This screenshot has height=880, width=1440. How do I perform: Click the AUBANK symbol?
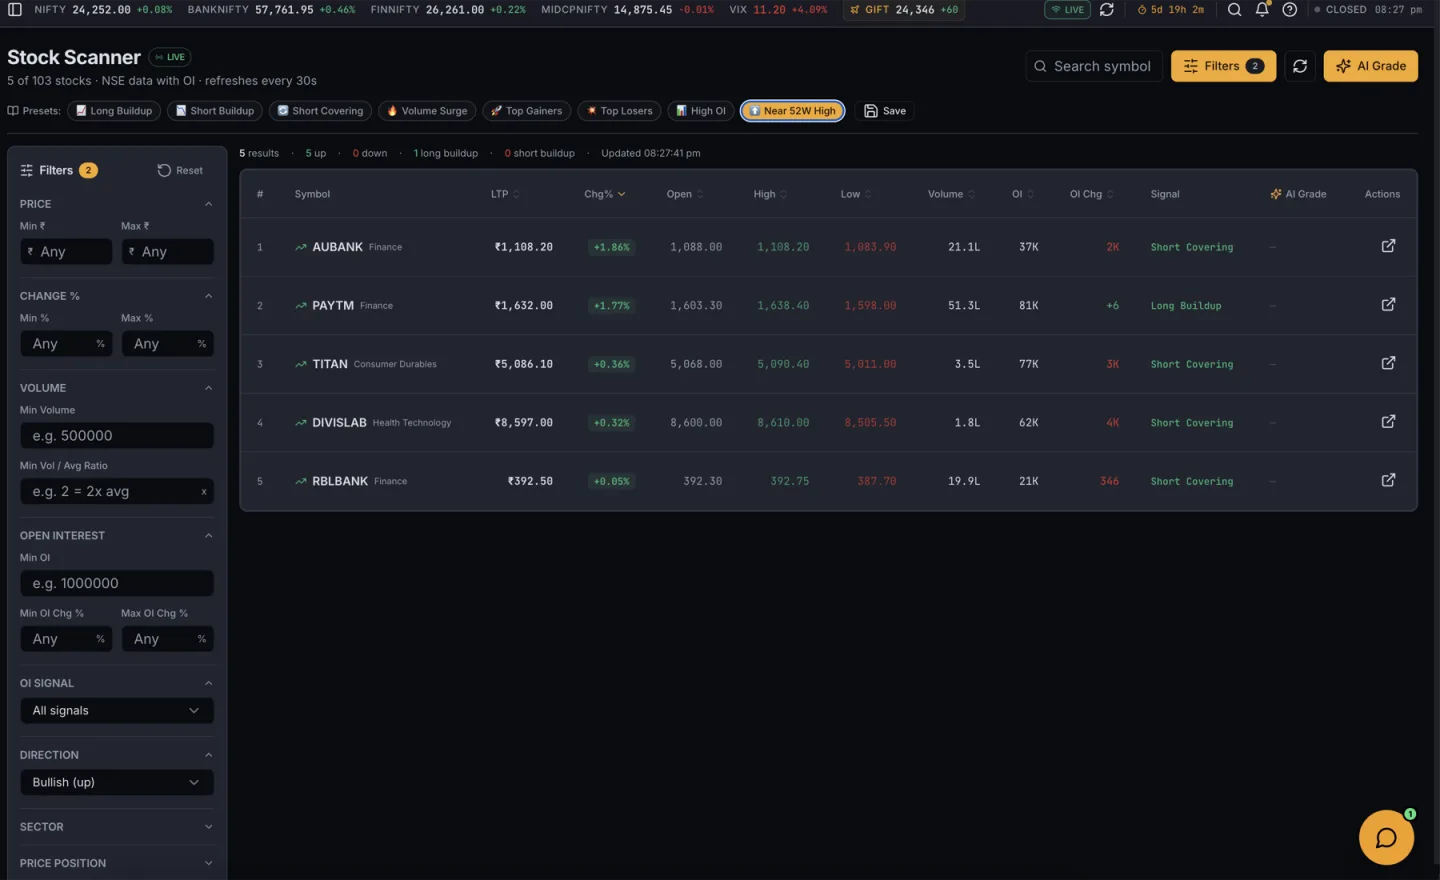[337, 247]
